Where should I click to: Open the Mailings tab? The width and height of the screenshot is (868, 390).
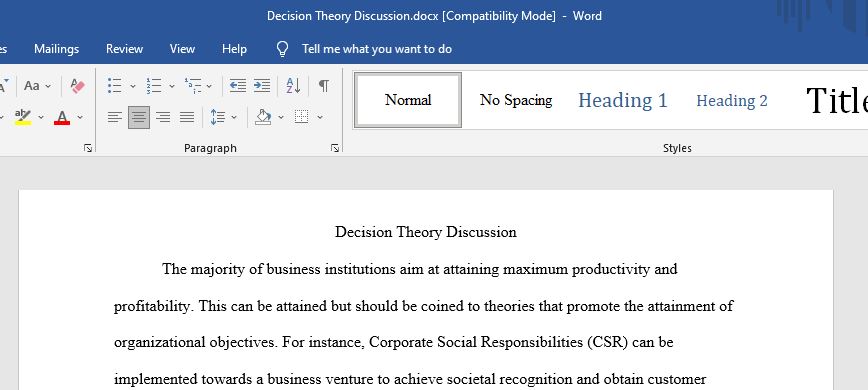coord(56,49)
